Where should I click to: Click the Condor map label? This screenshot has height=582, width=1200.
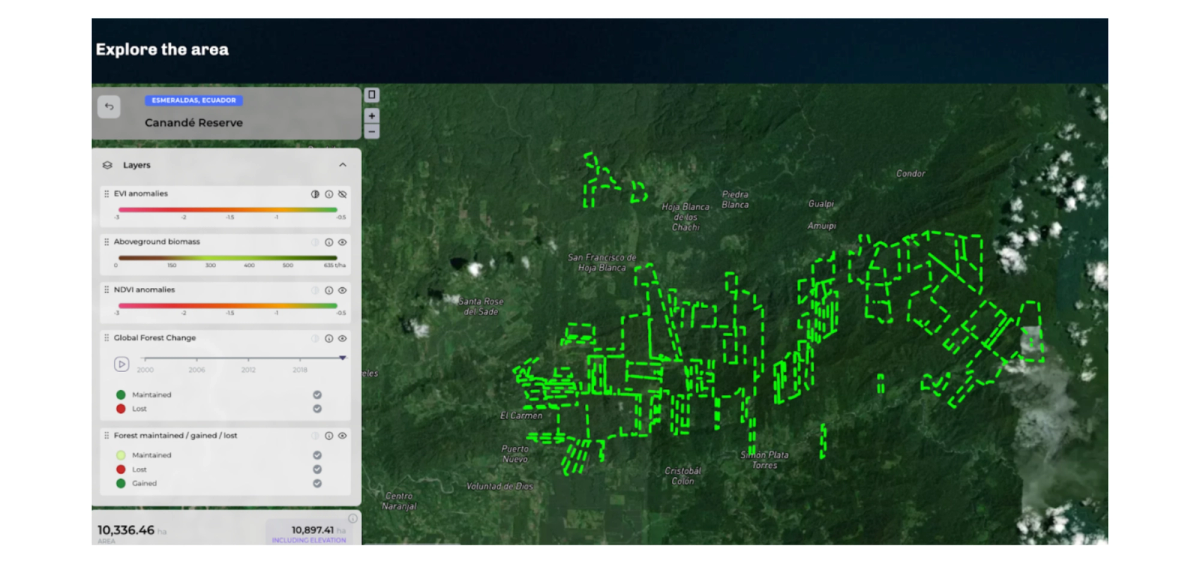911,173
